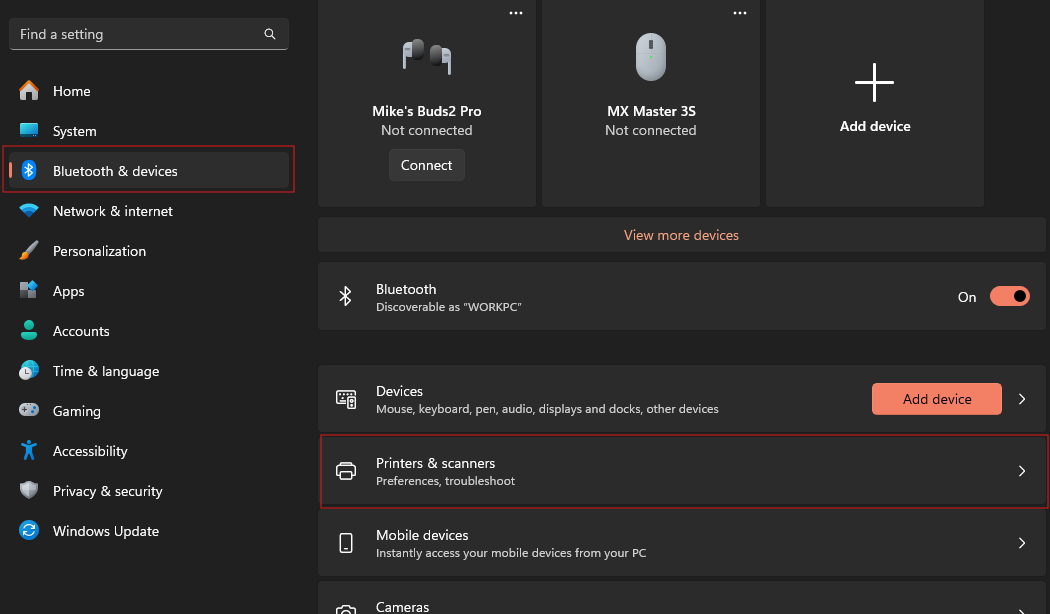Open the Home settings page
Image resolution: width=1050 pixels, height=614 pixels.
[149, 90]
